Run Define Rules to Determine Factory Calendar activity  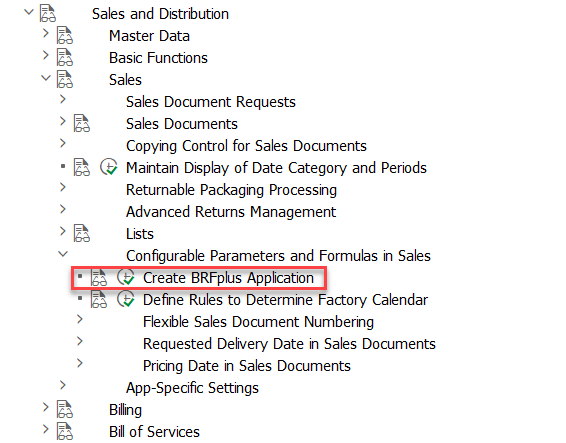click(x=126, y=300)
